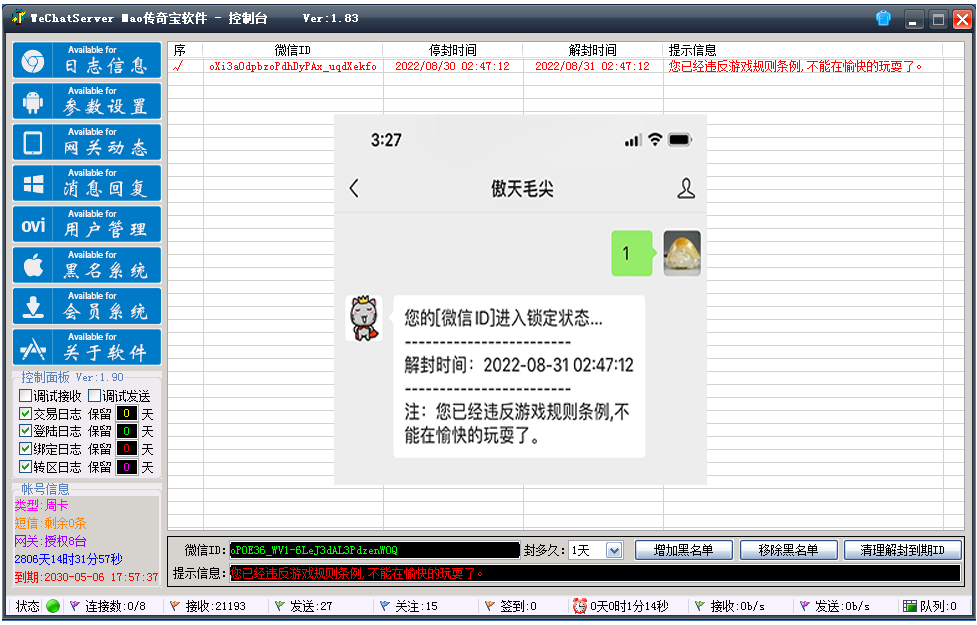Click the 停封时间 column header
Viewport: 977px width, 625px height.
(453, 50)
